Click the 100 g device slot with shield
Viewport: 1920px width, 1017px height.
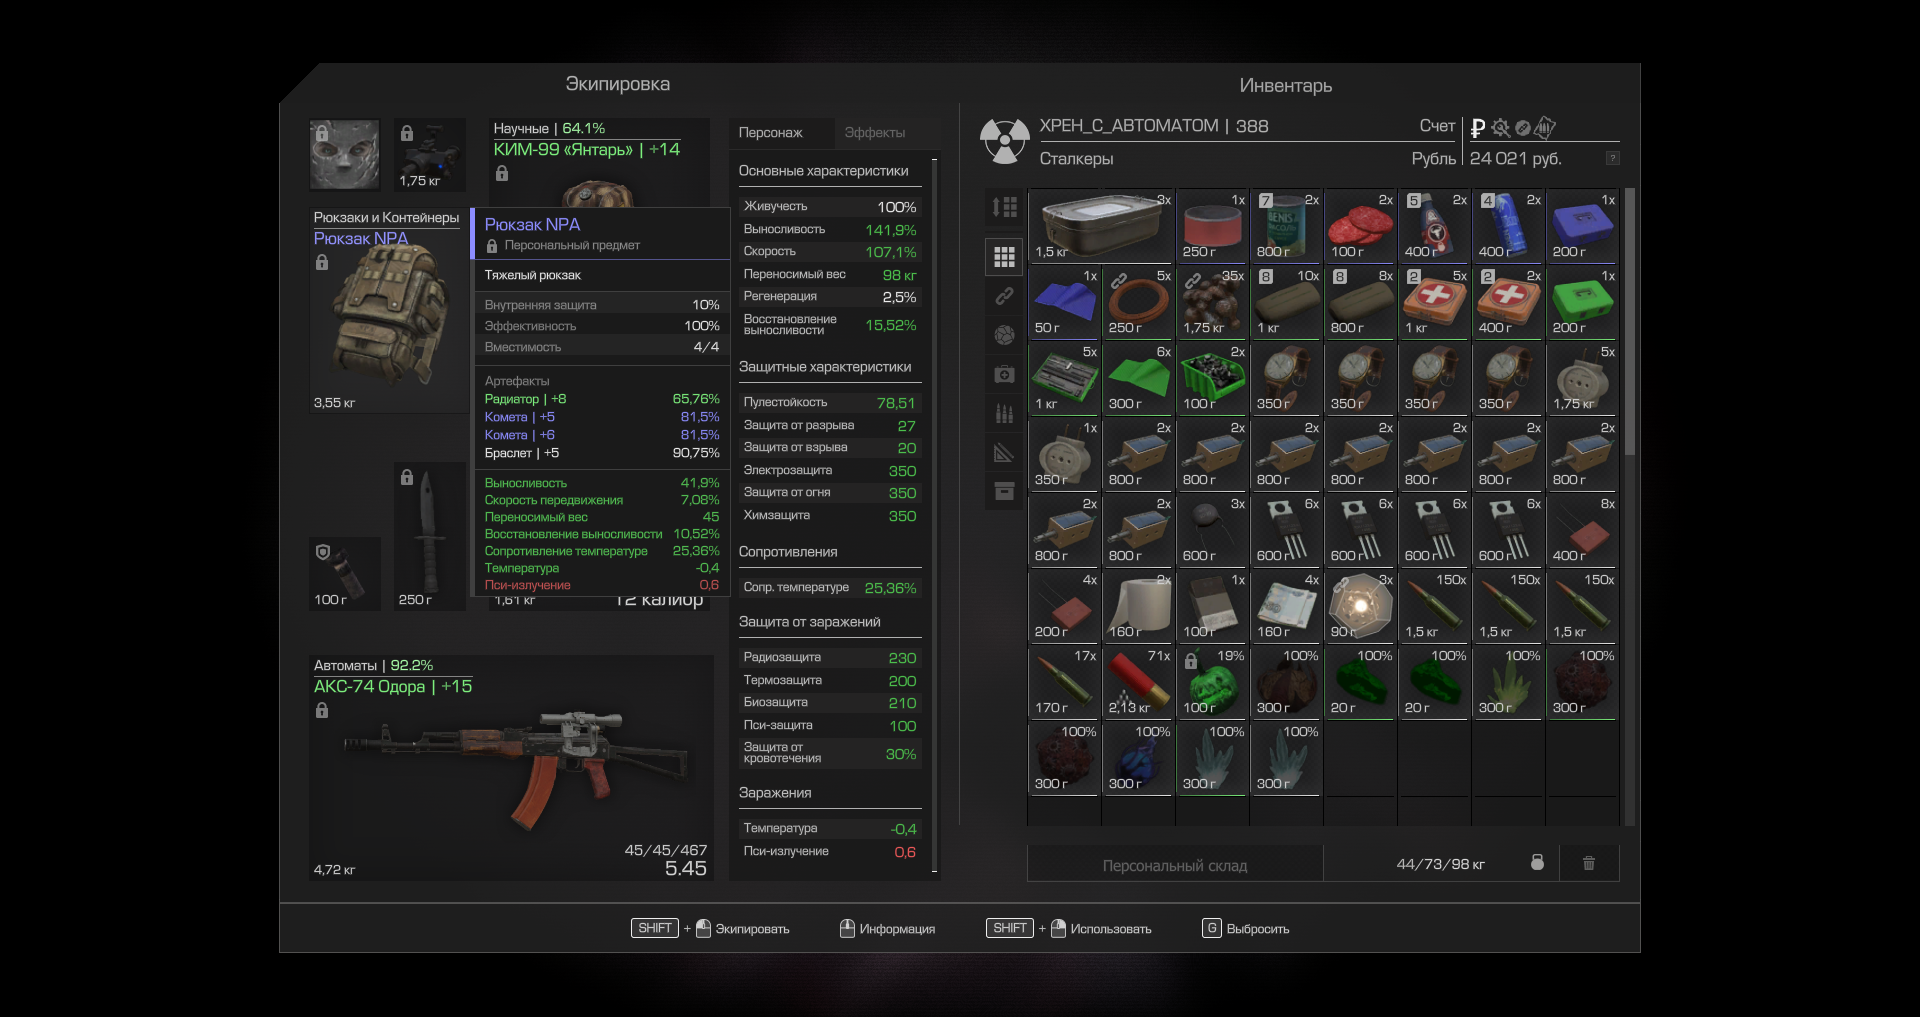coord(344,574)
